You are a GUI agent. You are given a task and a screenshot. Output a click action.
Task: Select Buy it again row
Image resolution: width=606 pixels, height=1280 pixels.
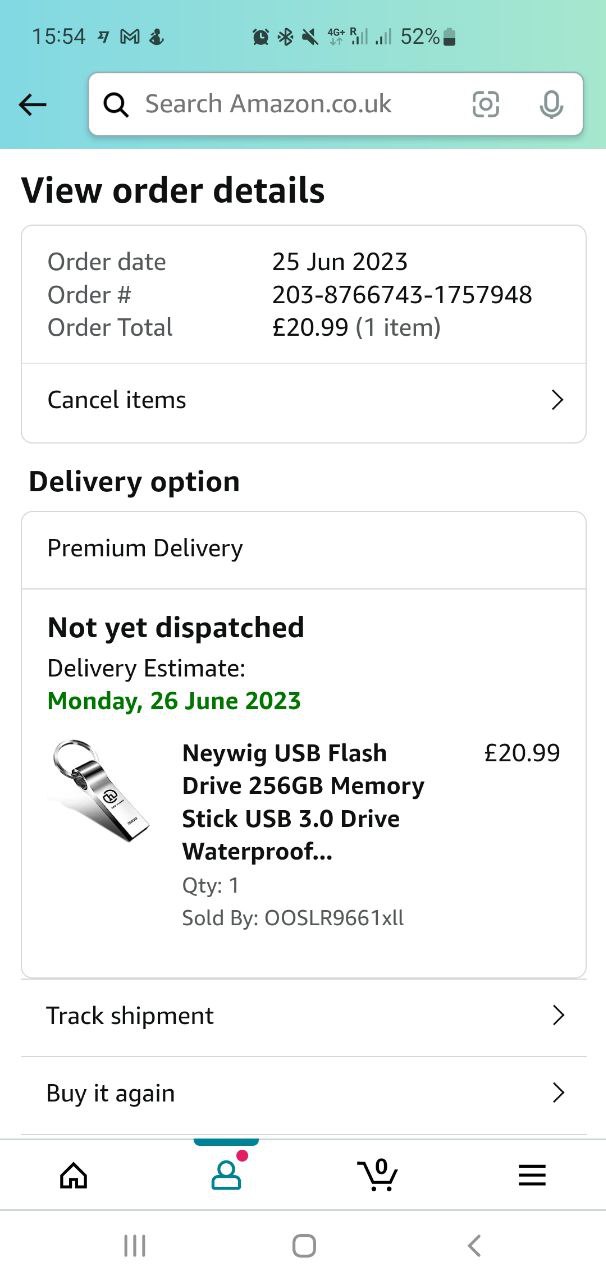110,1093
